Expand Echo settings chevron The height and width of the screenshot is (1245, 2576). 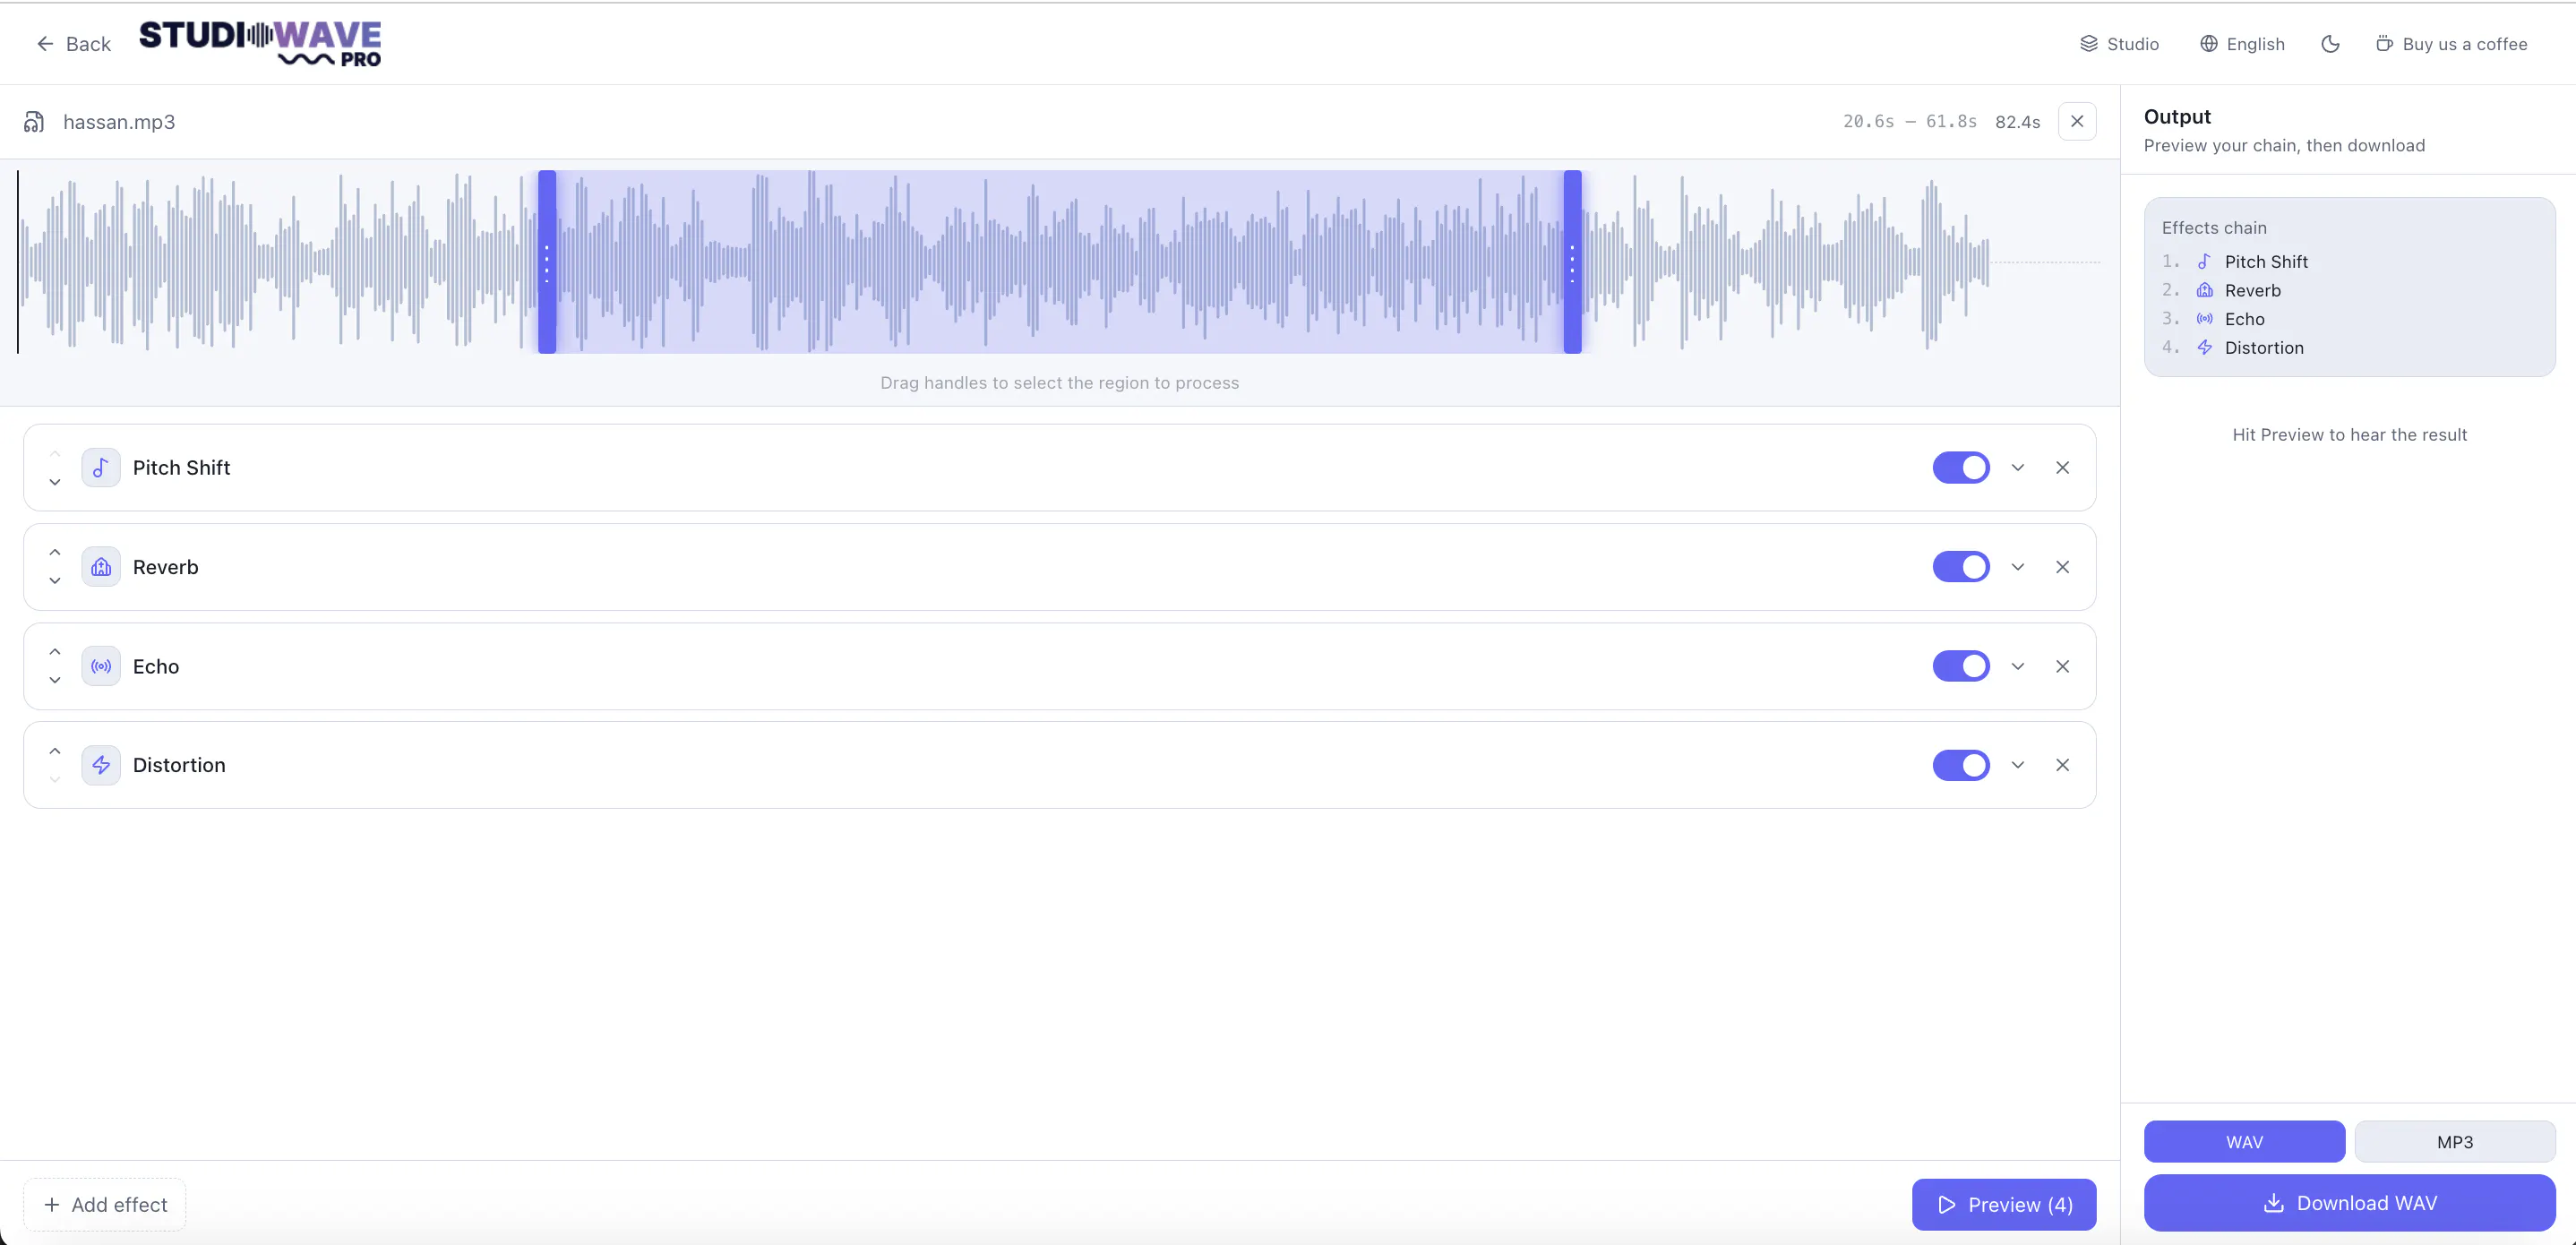pyautogui.click(x=2017, y=666)
